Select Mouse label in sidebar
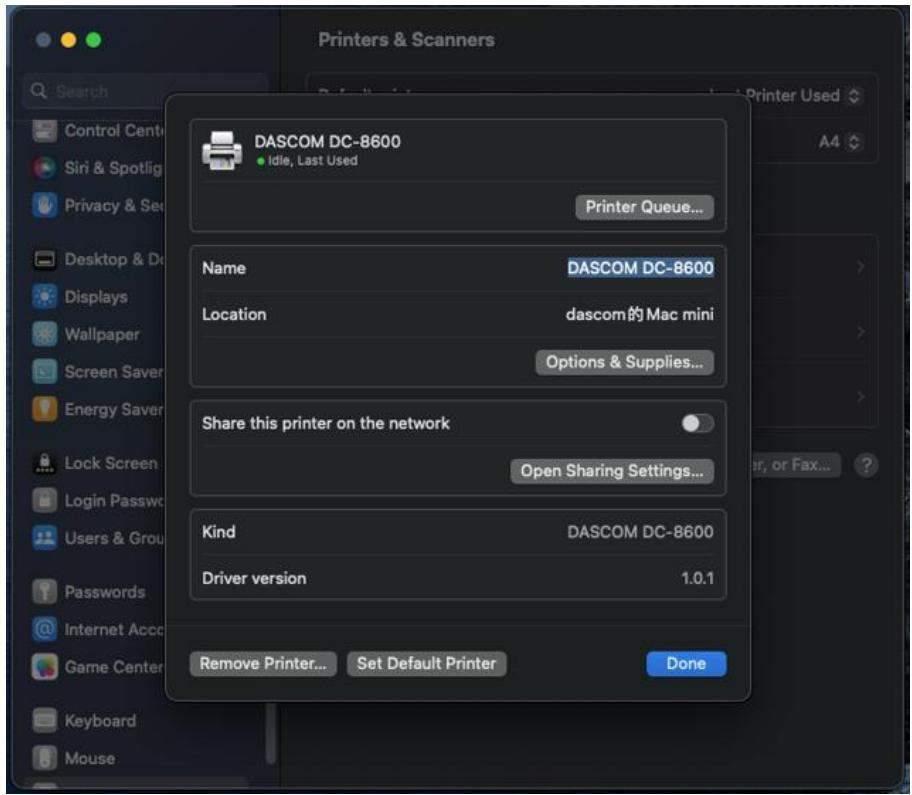 [x=90, y=758]
